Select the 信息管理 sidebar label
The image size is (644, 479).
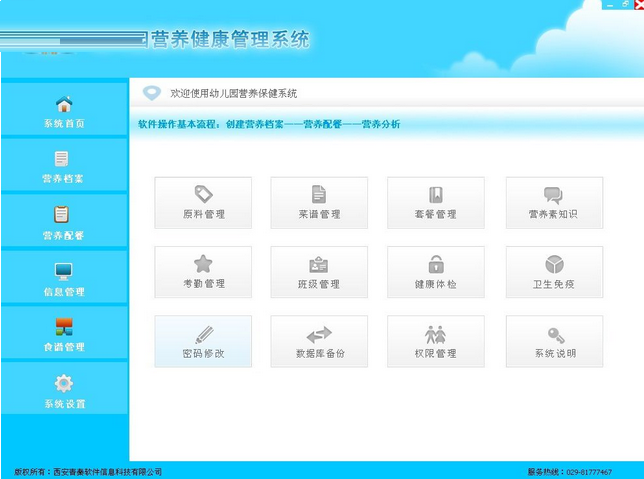(64, 292)
